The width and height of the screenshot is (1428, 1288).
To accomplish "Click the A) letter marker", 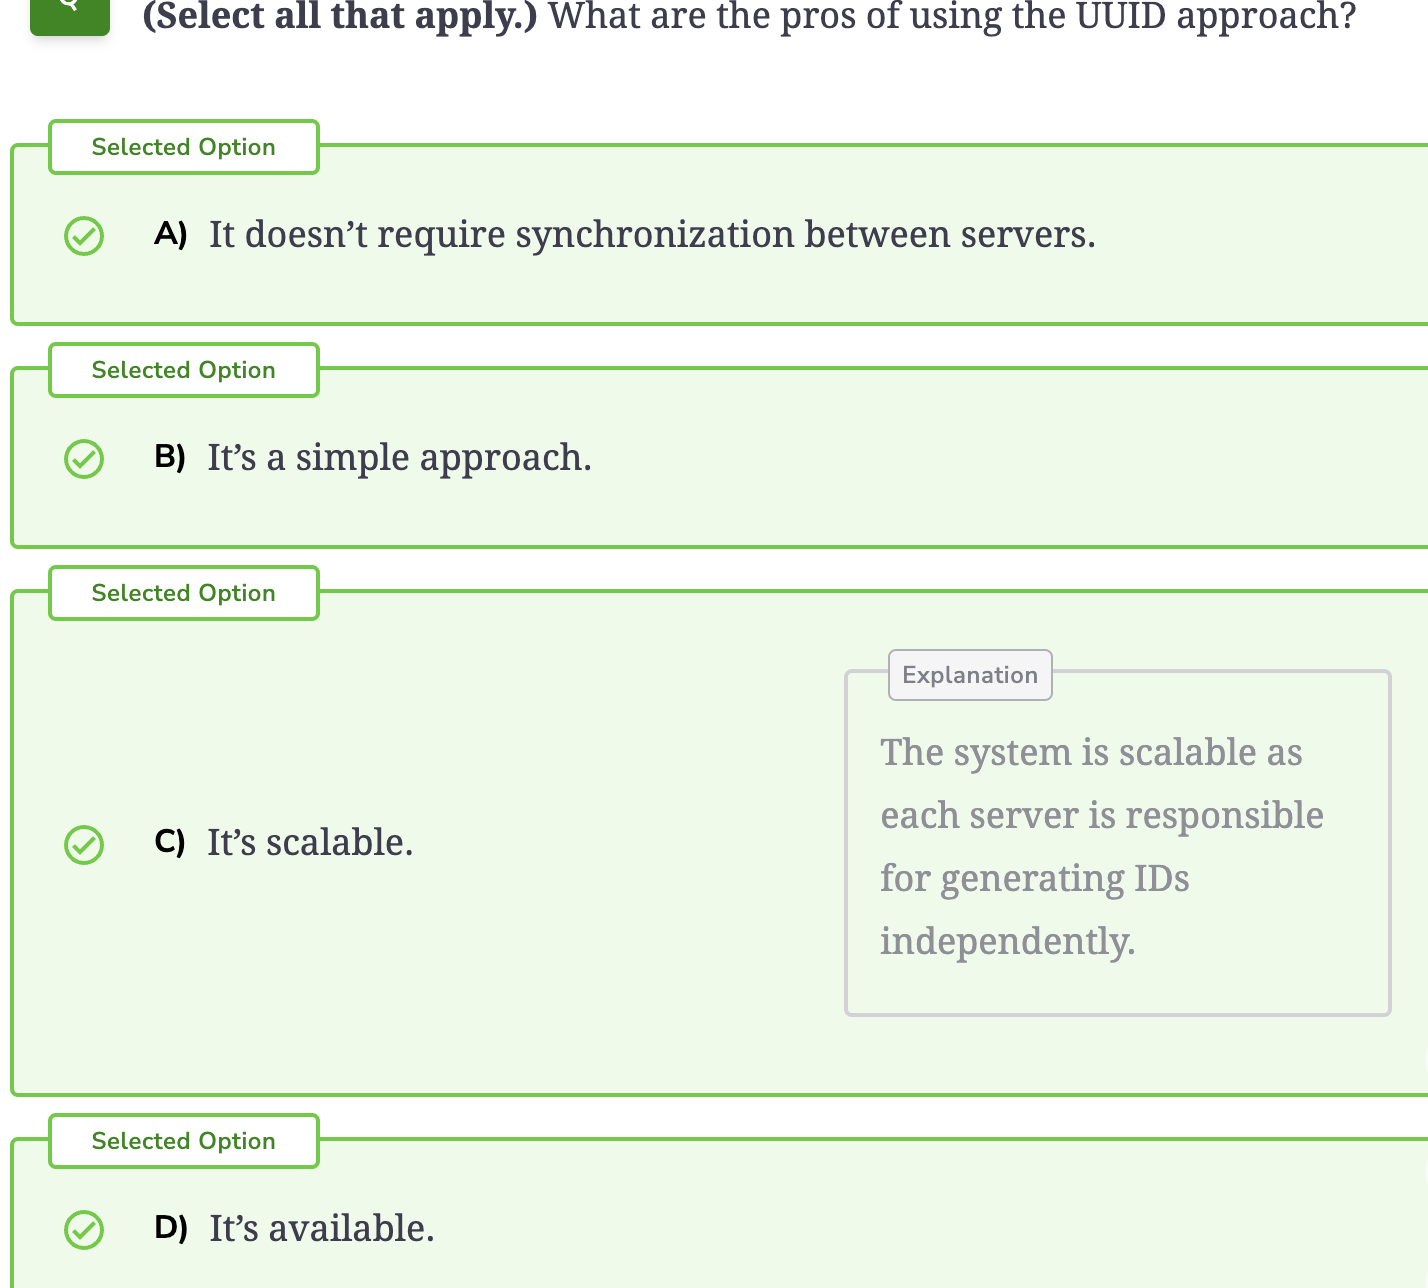I will [x=171, y=234].
